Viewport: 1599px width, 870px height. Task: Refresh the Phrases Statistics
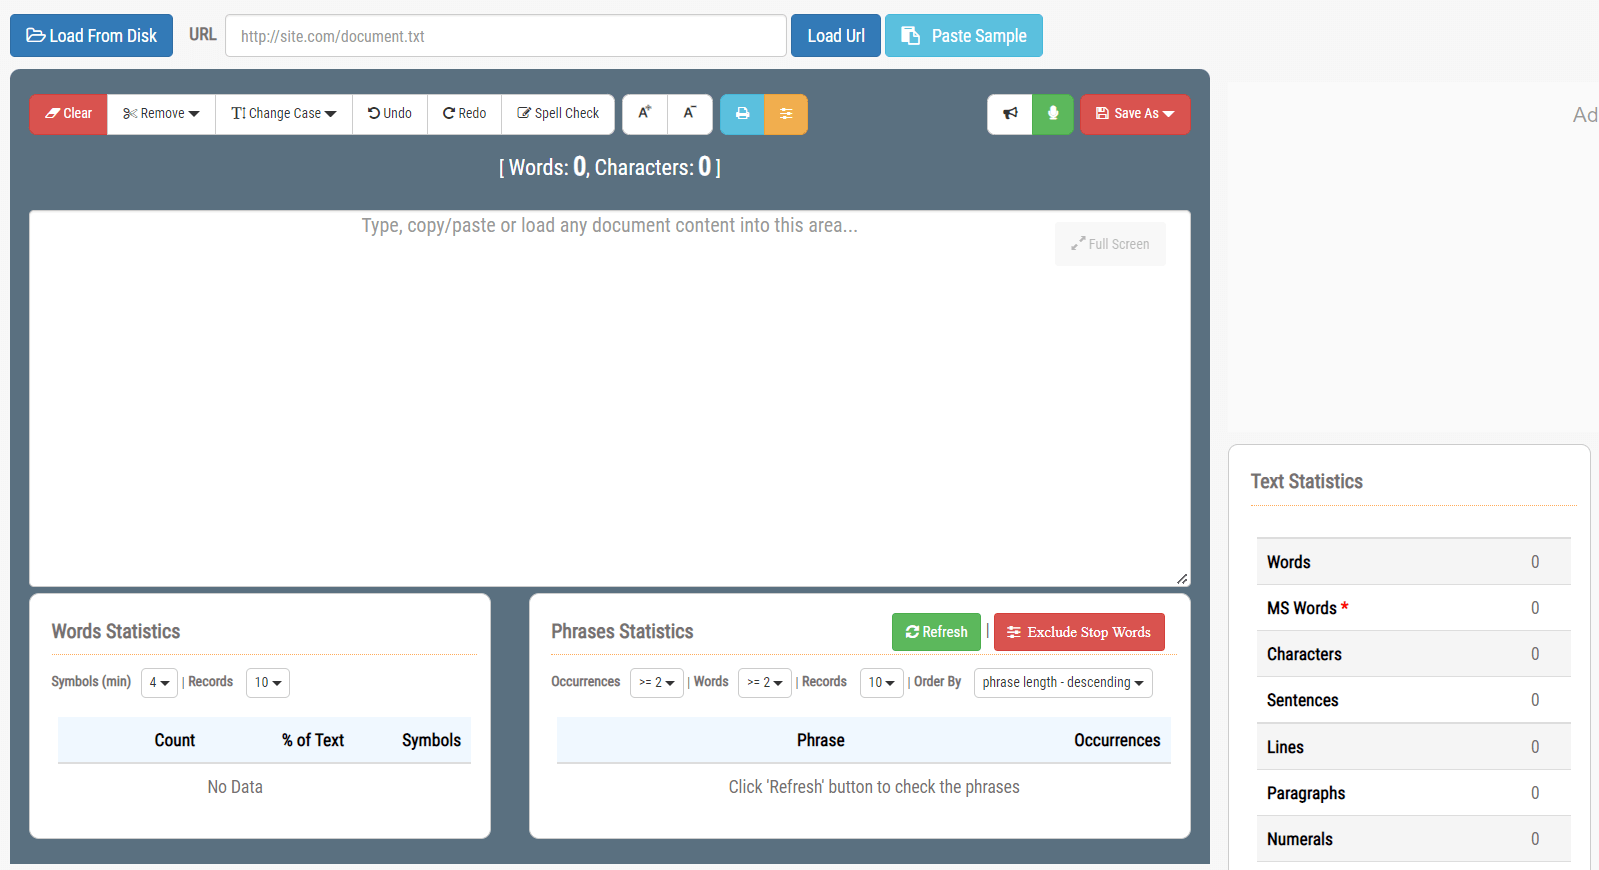pos(936,632)
